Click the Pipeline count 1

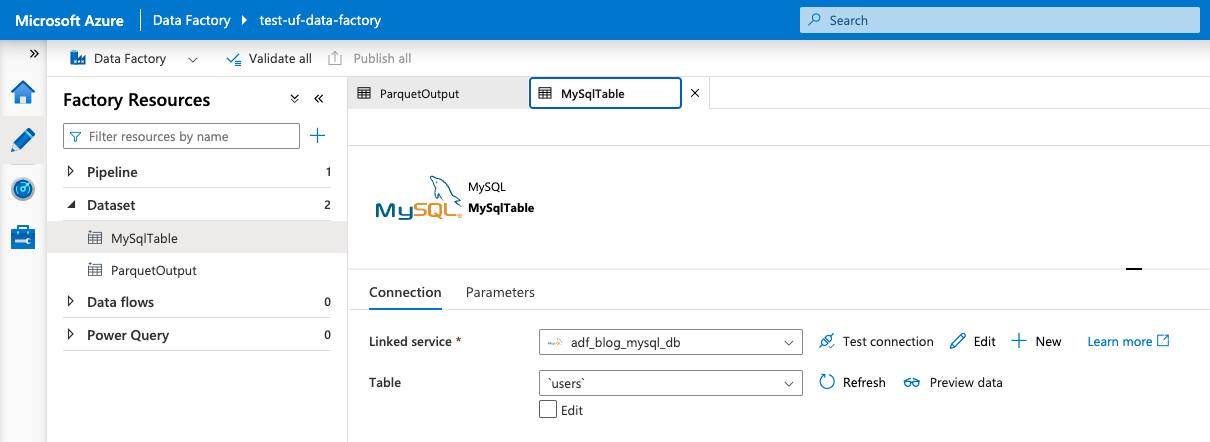[x=328, y=172]
